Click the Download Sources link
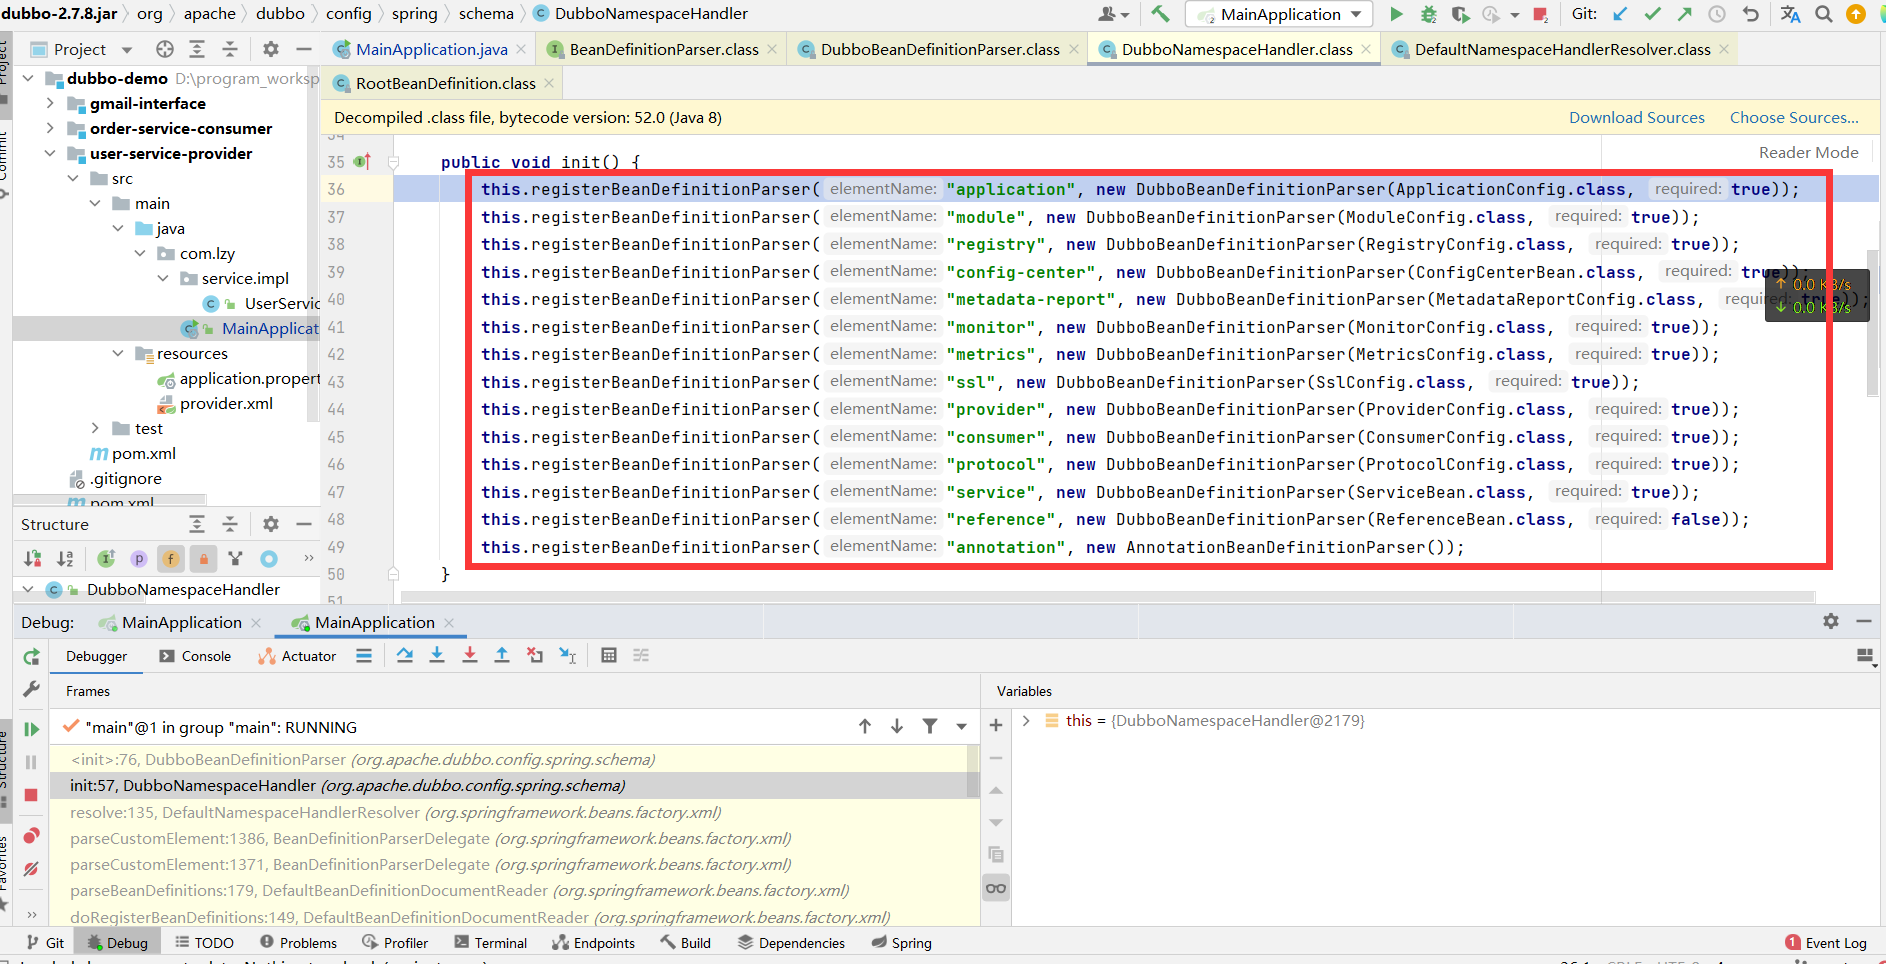The image size is (1886, 964). click(1636, 117)
